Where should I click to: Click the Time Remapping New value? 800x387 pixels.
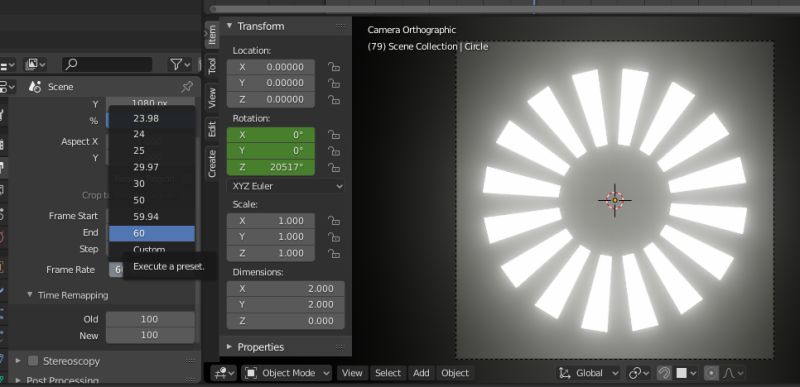point(150,335)
